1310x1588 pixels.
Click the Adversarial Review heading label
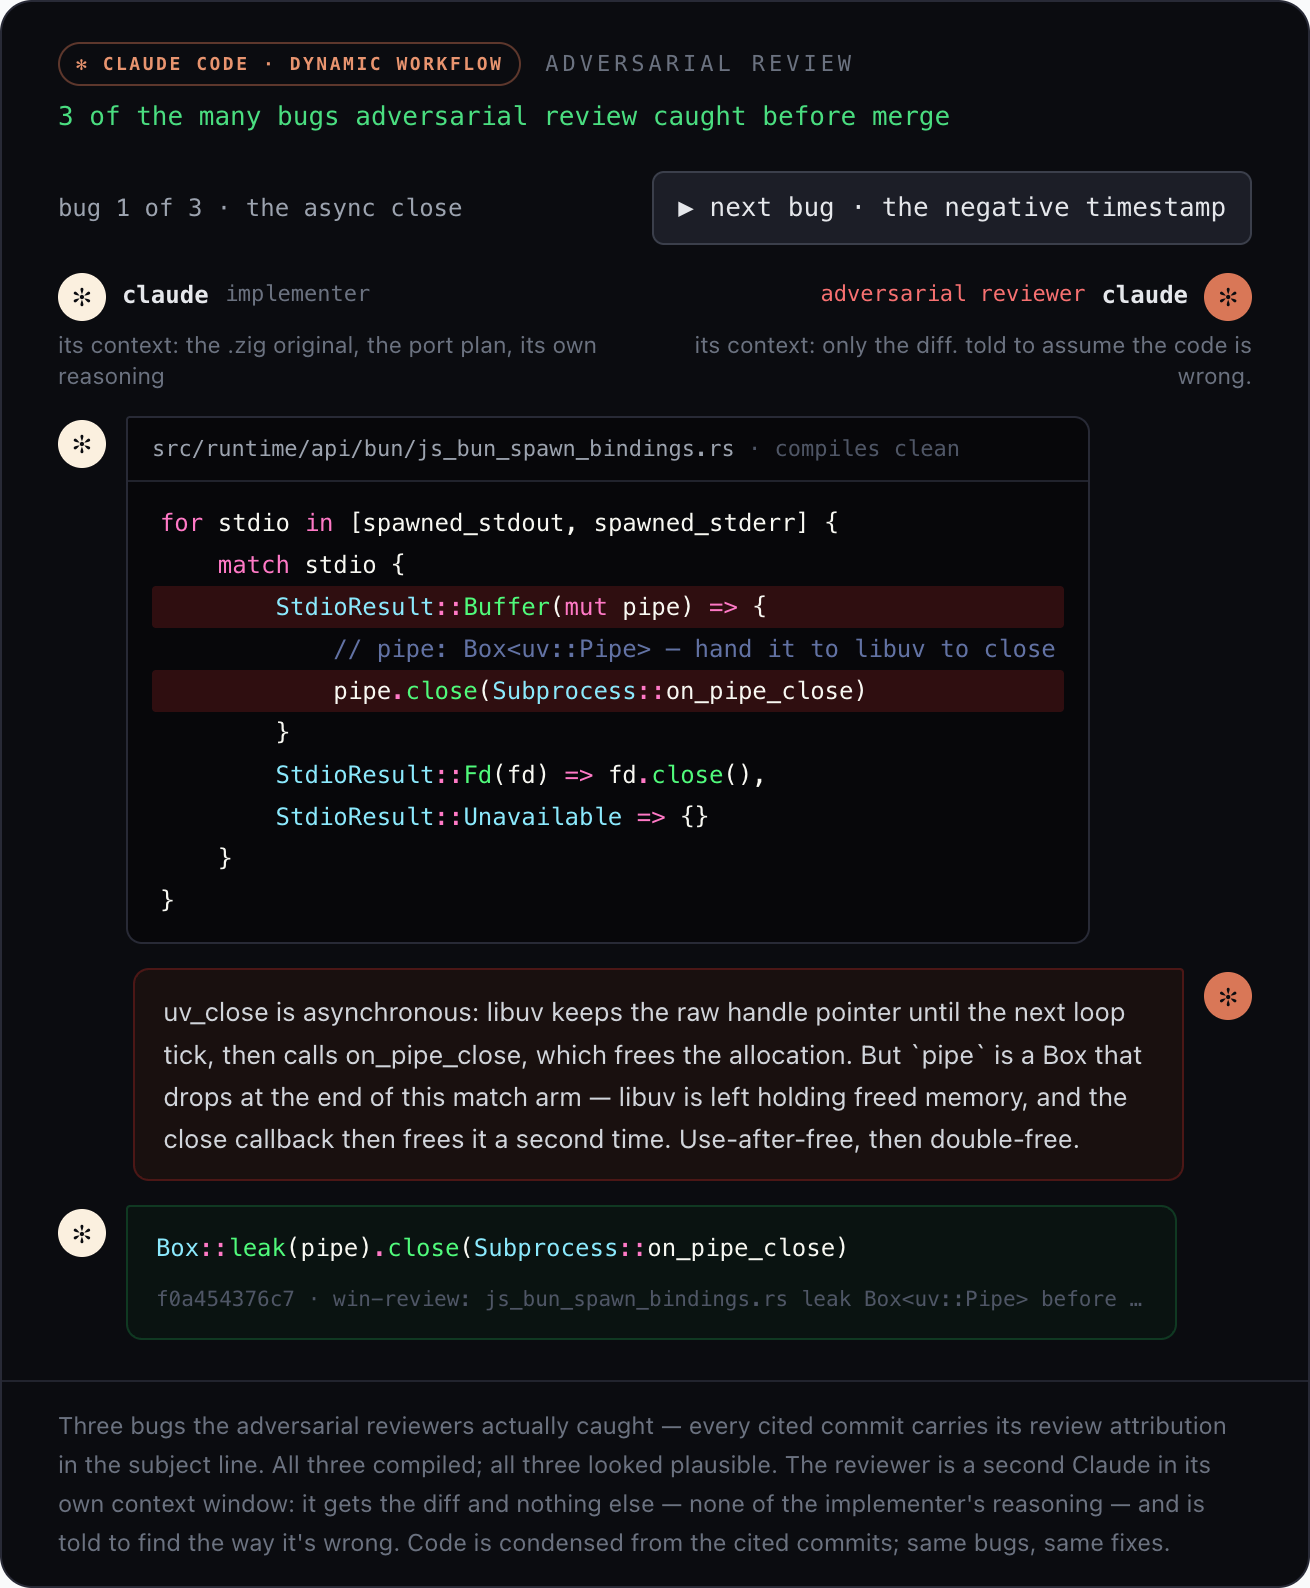699,64
